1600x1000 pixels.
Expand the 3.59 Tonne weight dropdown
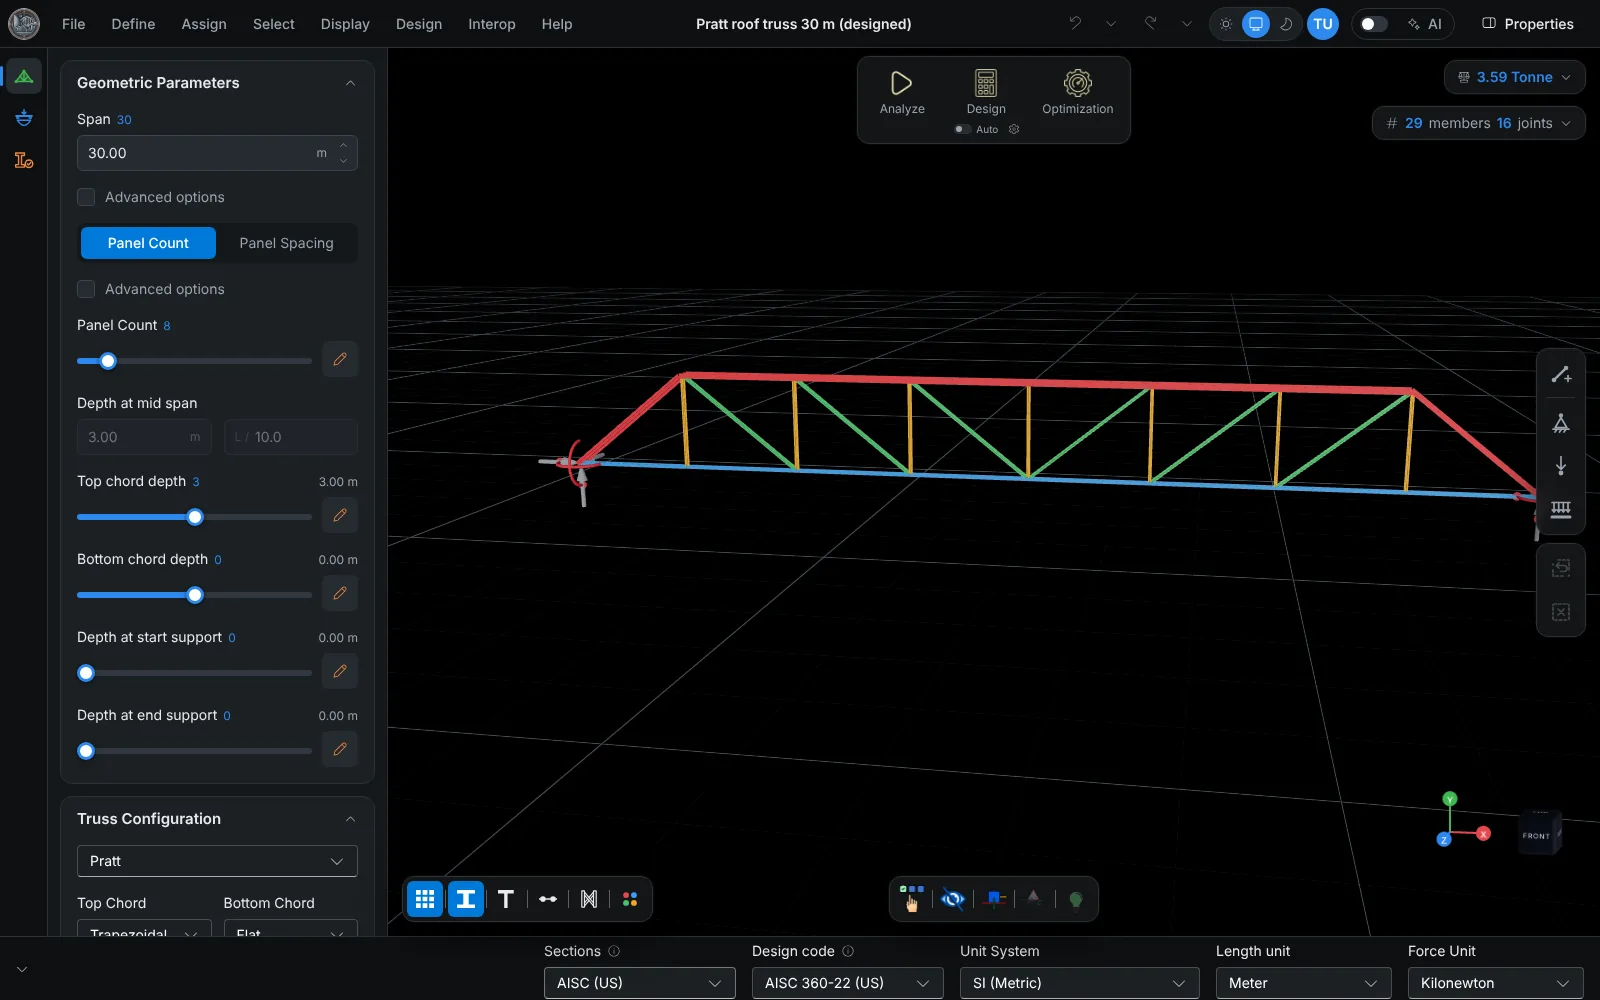click(x=1514, y=77)
